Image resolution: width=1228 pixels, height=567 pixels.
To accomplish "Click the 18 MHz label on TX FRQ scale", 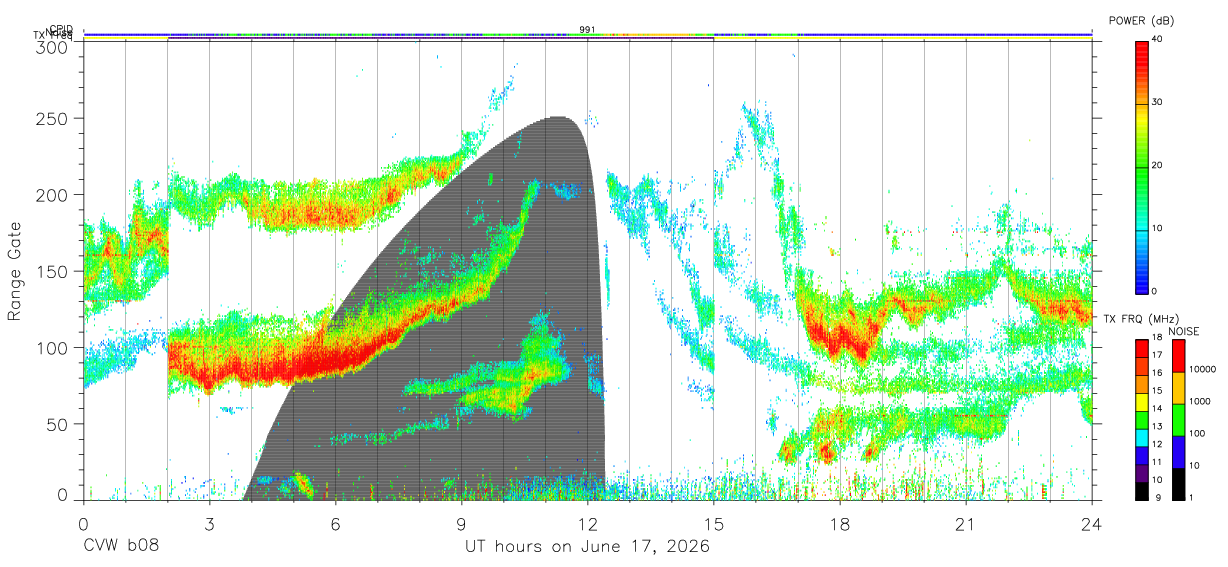I will [1158, 338].
